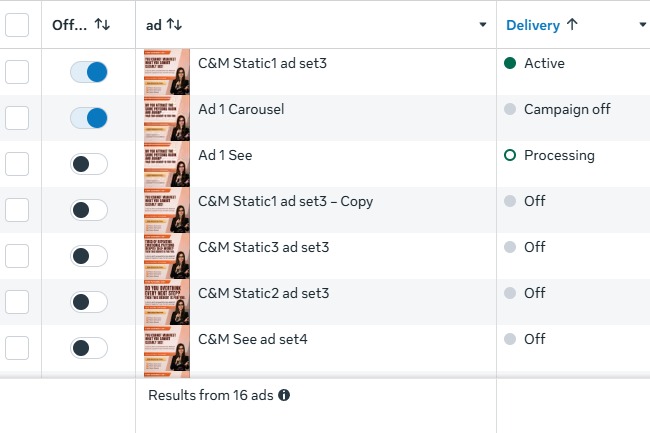
Task: Select the C&M See ad set4 checkbox
Action: point(17,348)
